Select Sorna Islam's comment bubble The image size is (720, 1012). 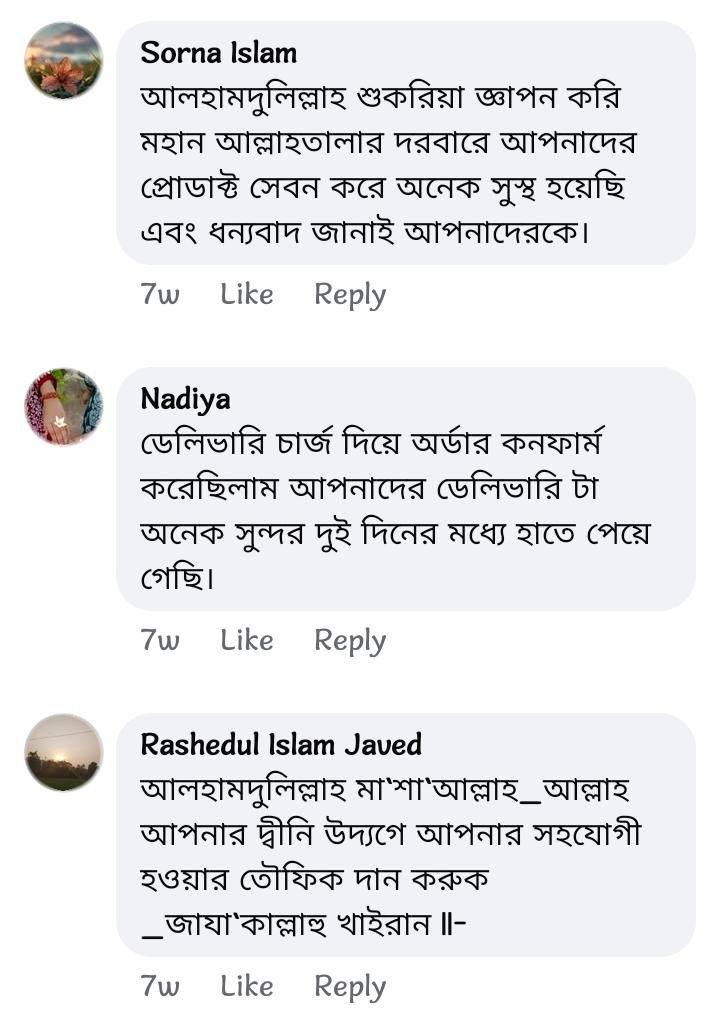tap(405, 143)
